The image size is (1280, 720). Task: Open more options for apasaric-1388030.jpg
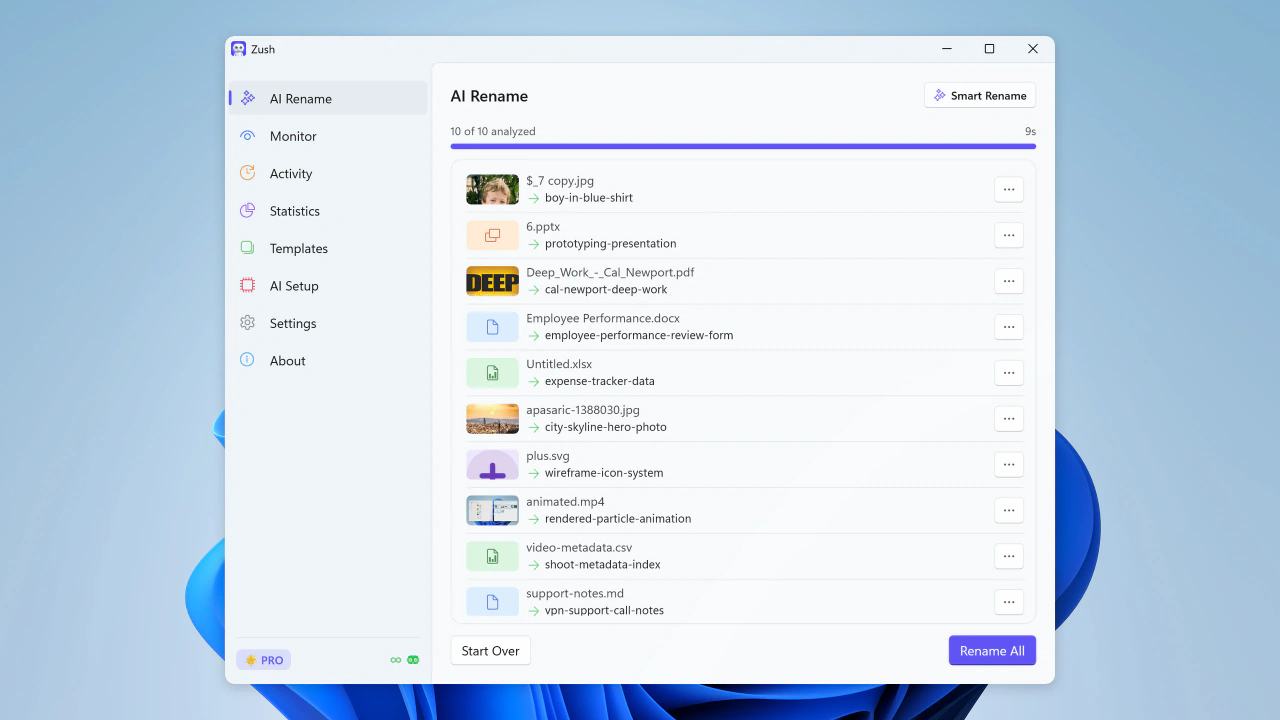[x=1009, y=418]
